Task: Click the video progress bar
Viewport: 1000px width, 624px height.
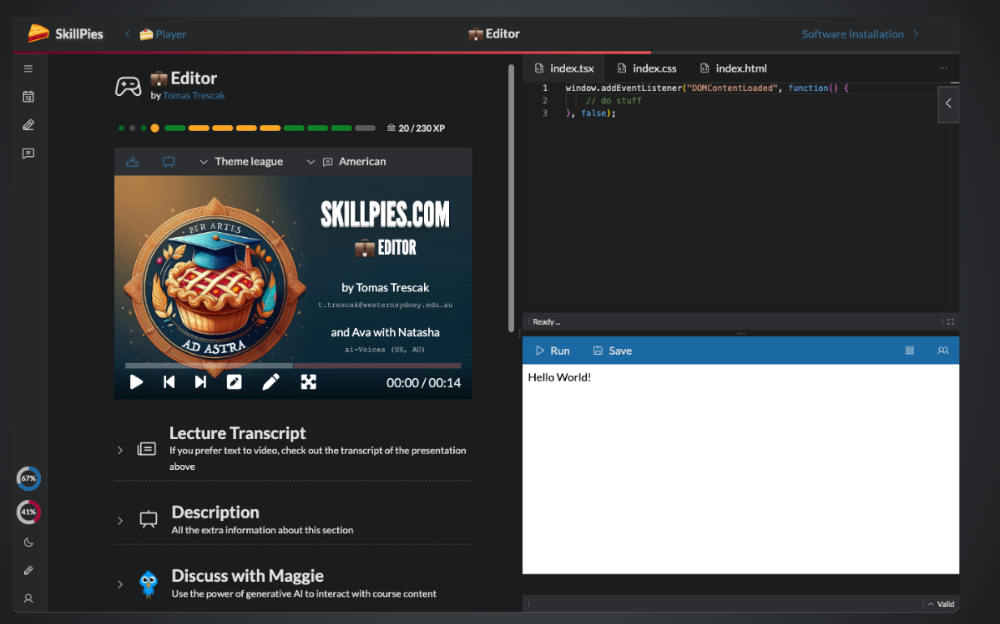Action: (292, 365)
